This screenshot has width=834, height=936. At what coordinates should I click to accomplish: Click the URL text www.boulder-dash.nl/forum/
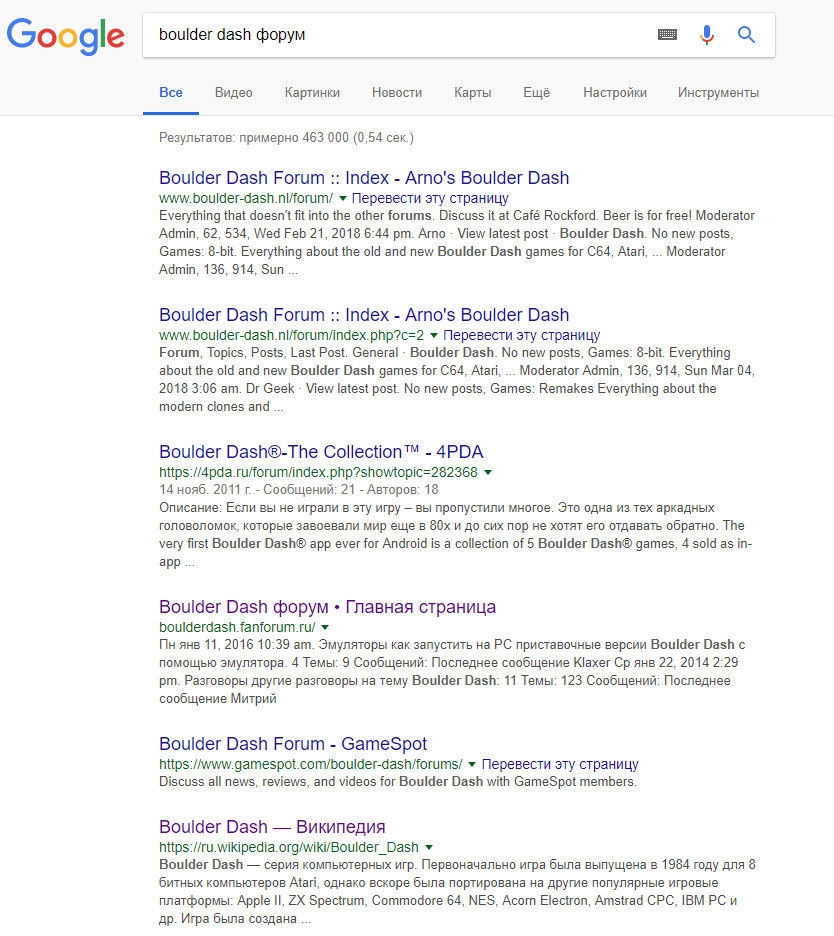pos(246,198)
